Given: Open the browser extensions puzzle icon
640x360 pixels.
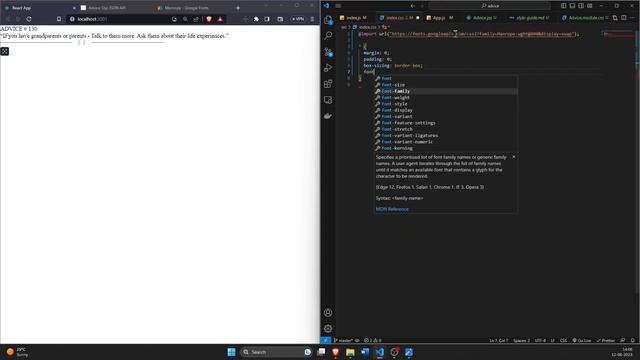Looking at the screenshot, I should pyautogui.click(x=256, y=19).
